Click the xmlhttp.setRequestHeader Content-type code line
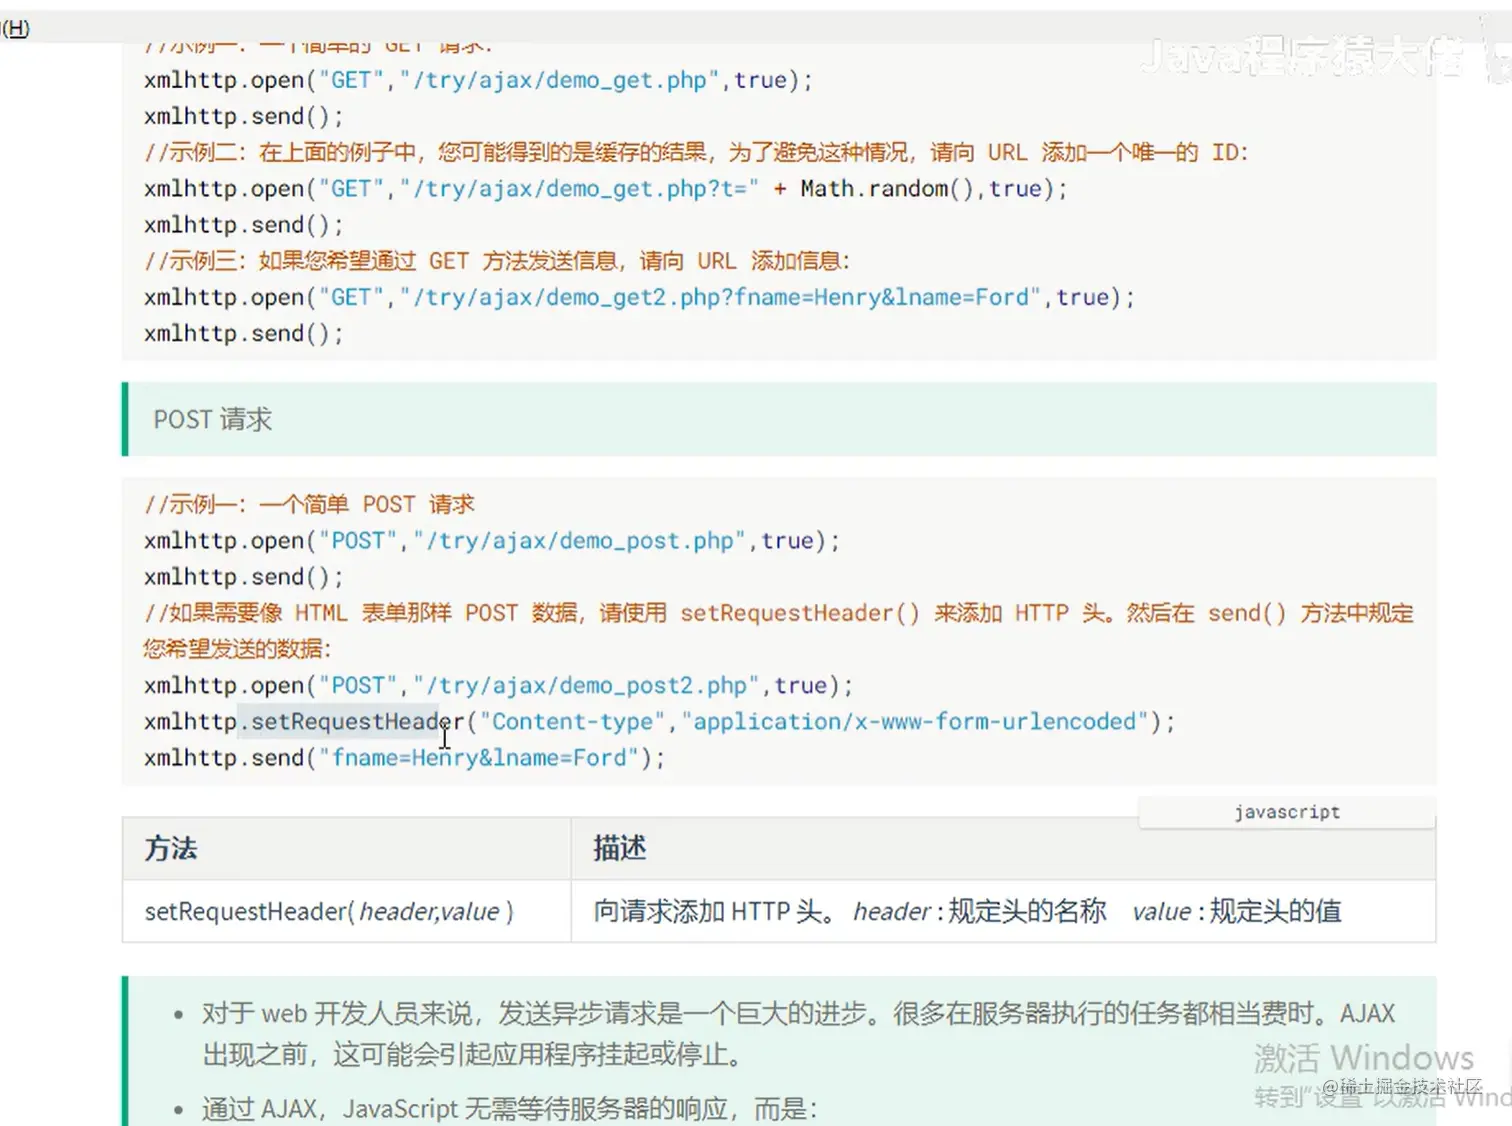Image resolution: width=1512 pixels, height=1126 pixels. point(659,722)
